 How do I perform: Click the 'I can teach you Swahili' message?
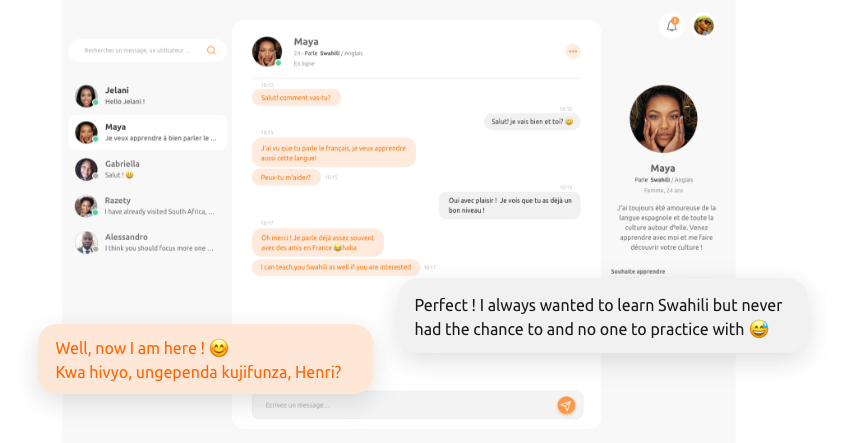point(336,267)
